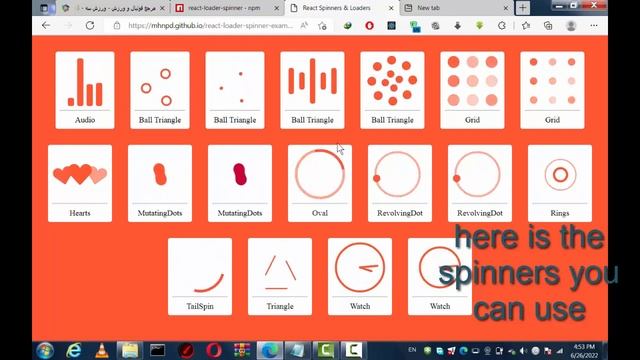640x360 pixels.
Task: Click the red Opera extension icon
Action: (x=369, y=25)
